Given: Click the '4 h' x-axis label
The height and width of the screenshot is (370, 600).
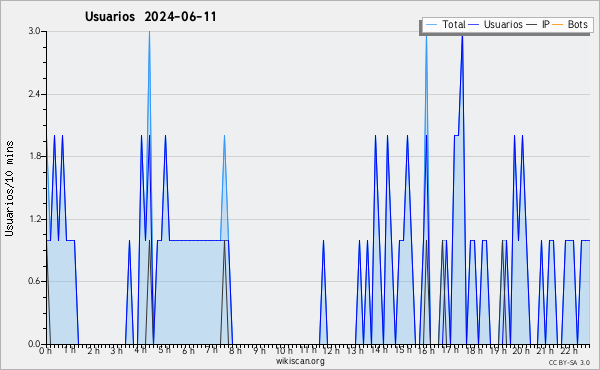Looking at the screenshot, I should pos(140,350).
